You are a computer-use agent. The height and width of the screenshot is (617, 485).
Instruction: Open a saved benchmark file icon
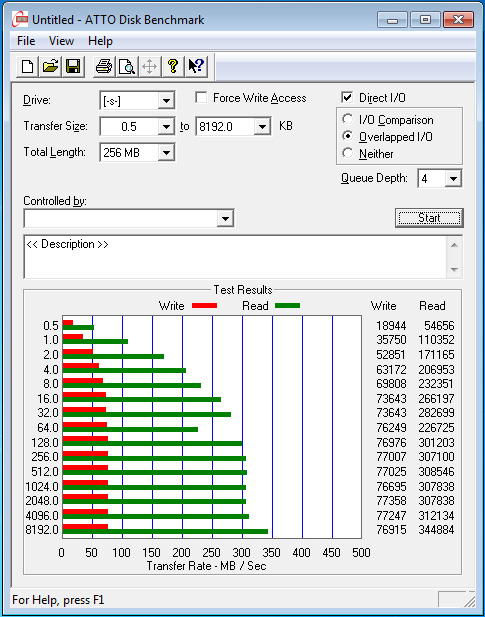point(50,66)
